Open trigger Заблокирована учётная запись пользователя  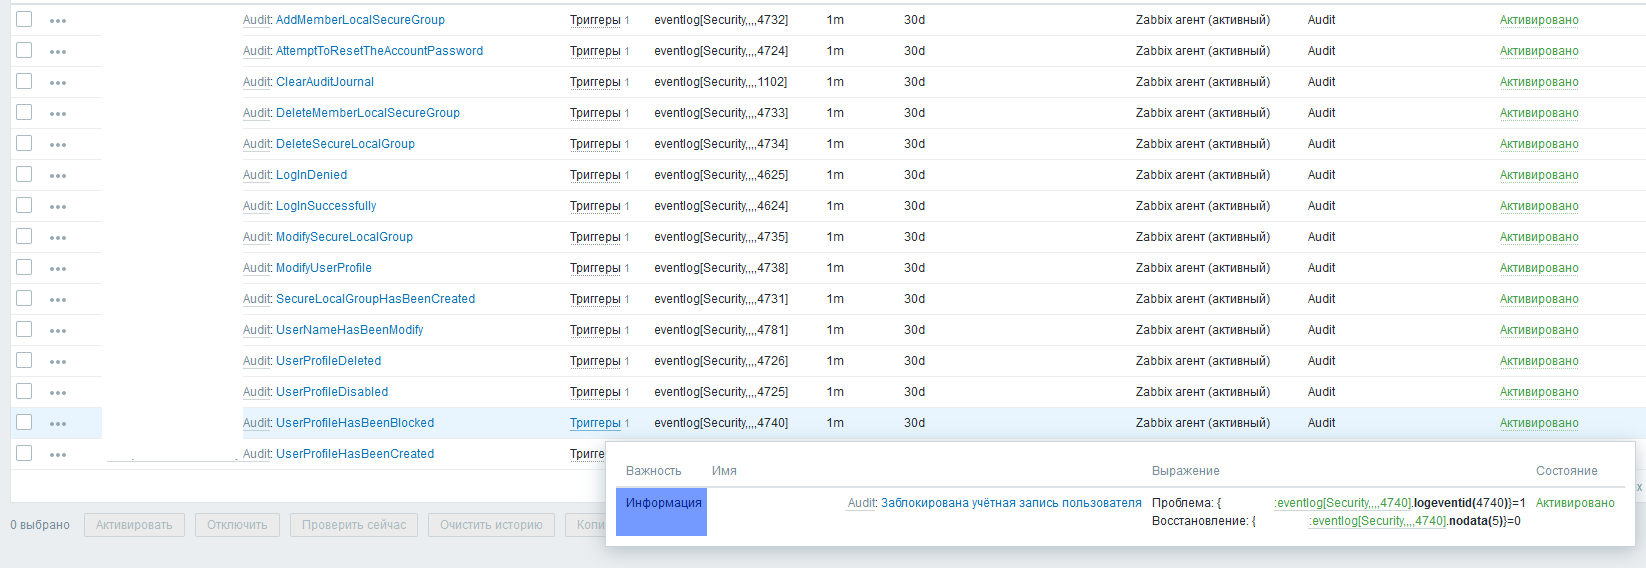pyautogui.click(x=1011, y=503)
